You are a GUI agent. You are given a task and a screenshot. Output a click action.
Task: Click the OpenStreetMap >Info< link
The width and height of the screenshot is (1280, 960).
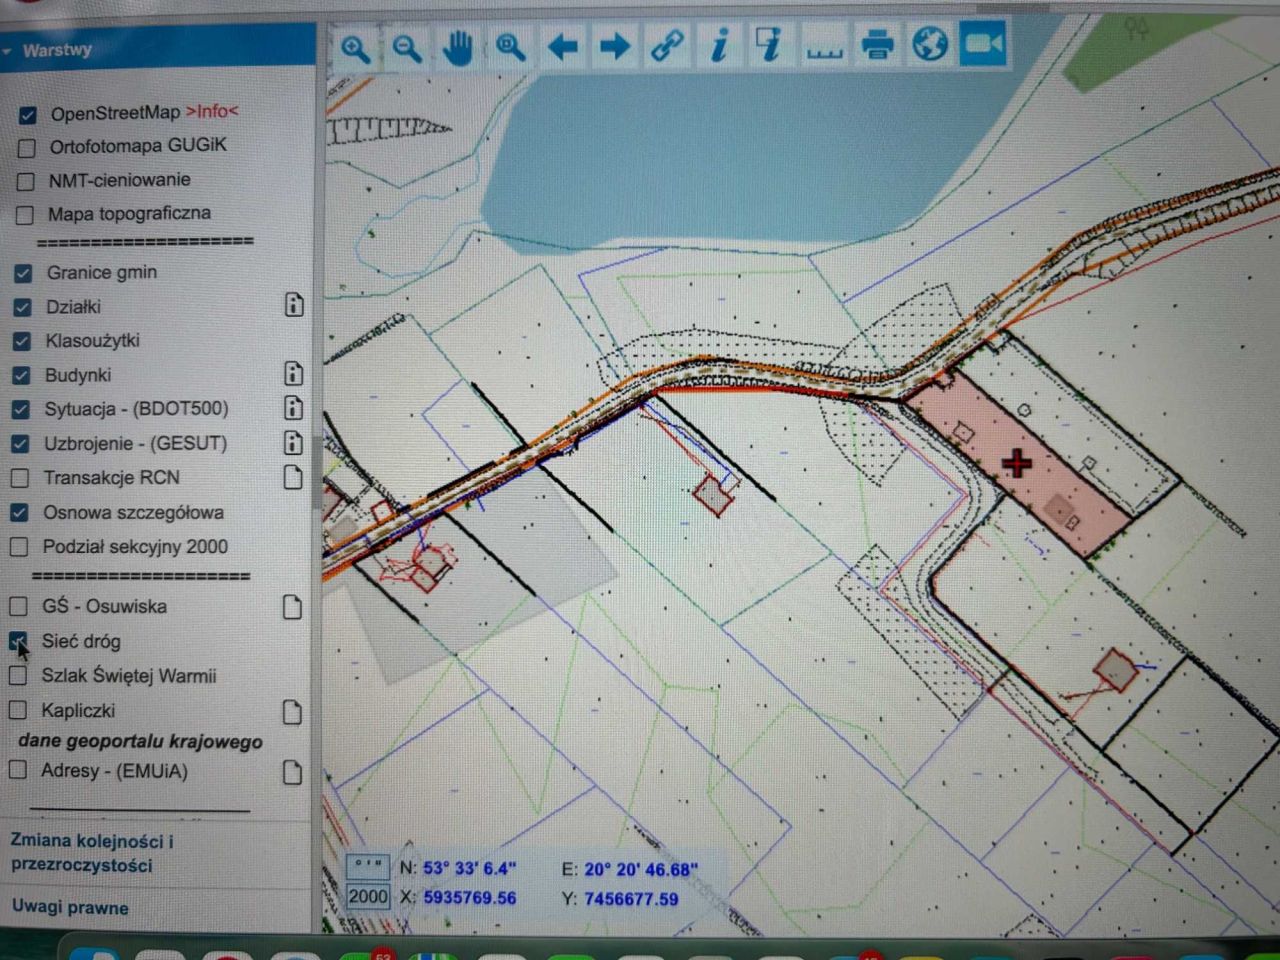[x=212, y=111]
